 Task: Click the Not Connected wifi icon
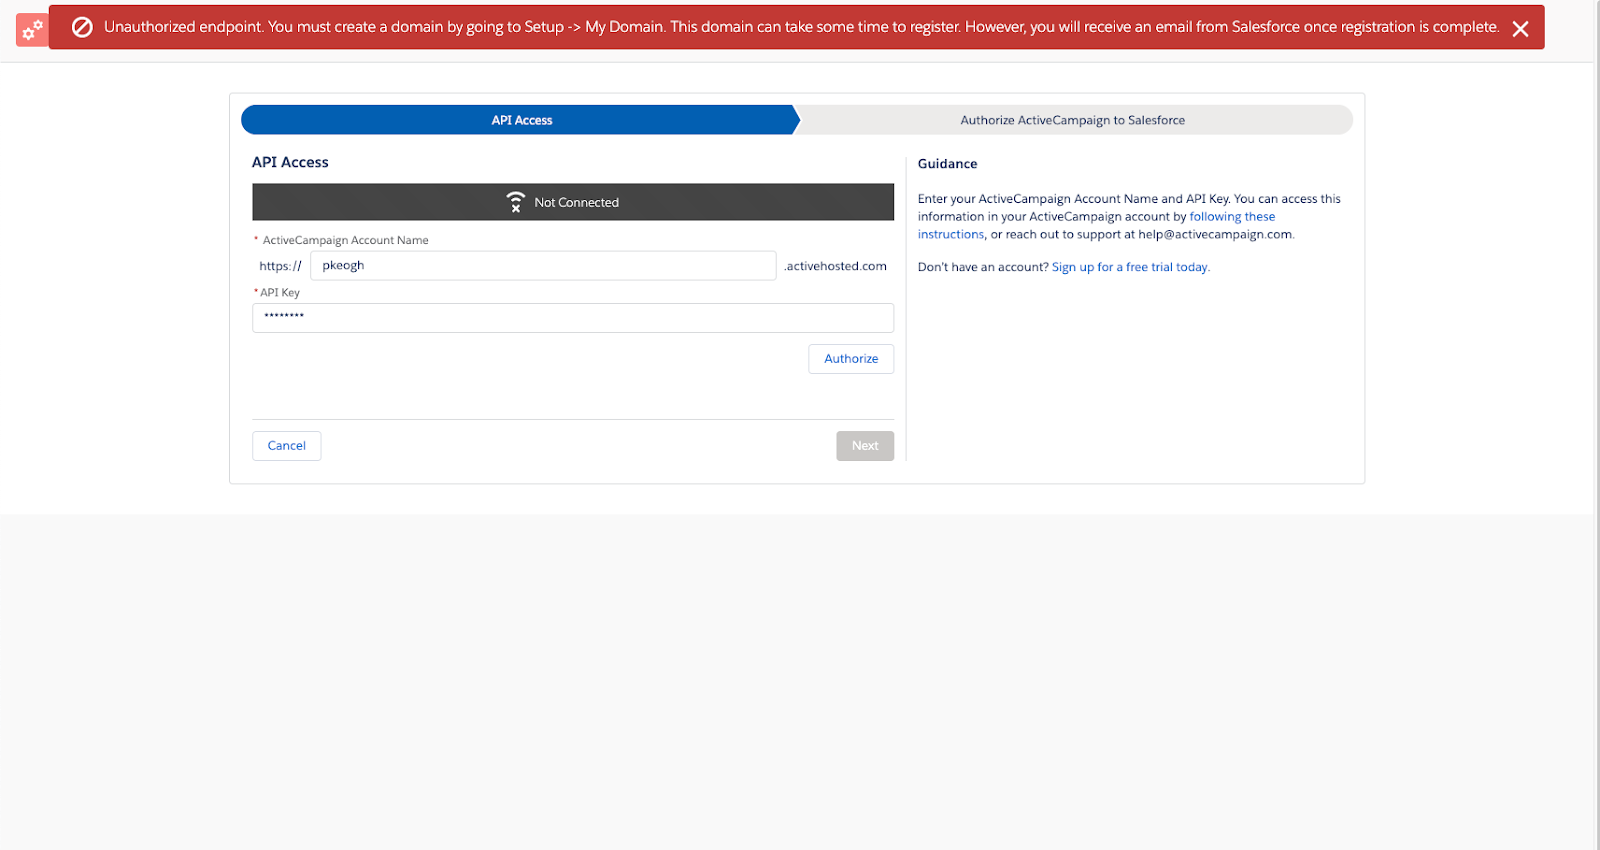pyautogui.click(x=516, y=202)
